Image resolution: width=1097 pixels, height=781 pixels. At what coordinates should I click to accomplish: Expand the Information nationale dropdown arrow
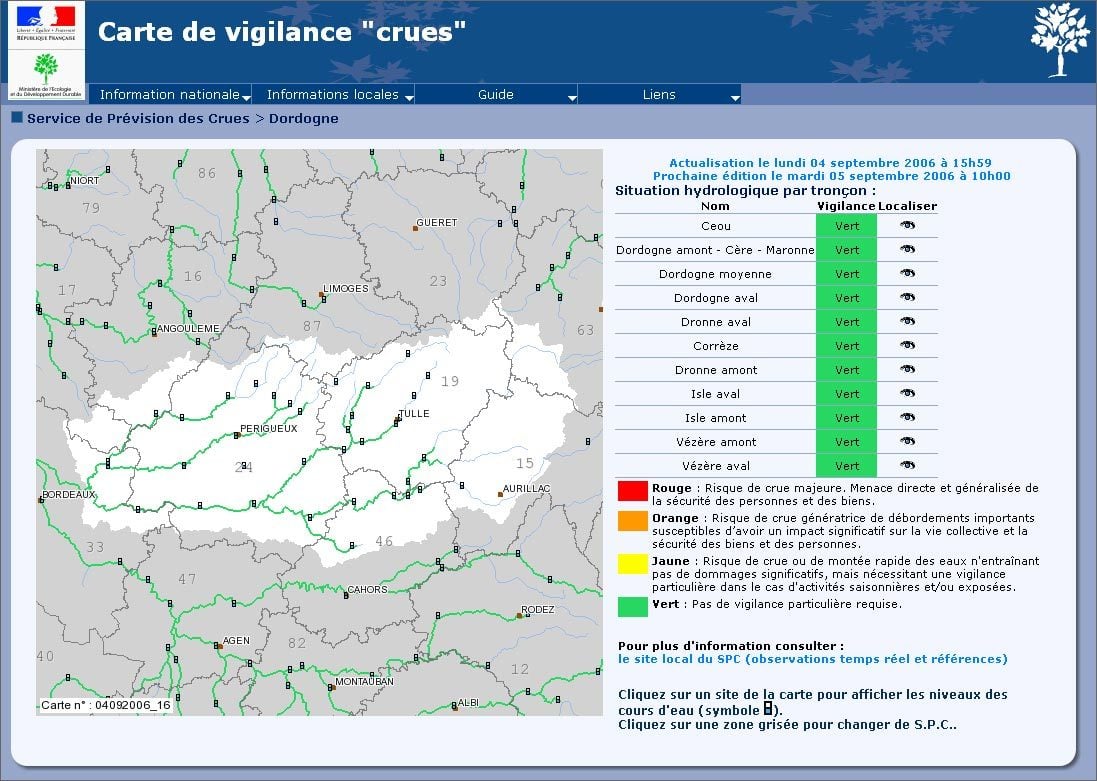[x=246, y=97]
